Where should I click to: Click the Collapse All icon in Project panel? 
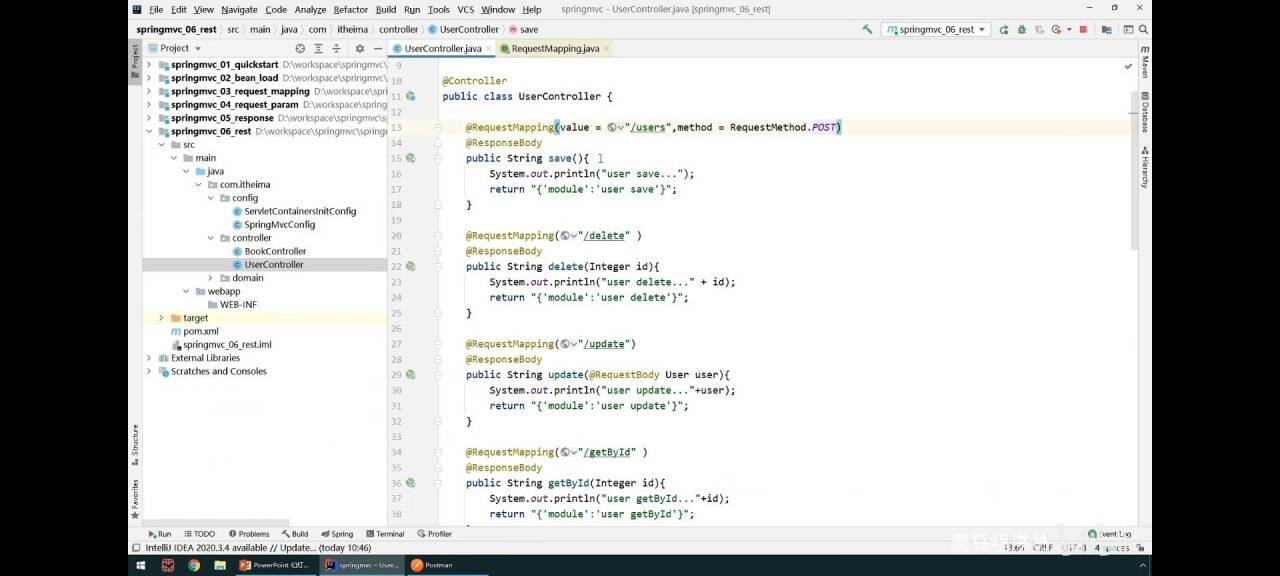tap(335, 48)
